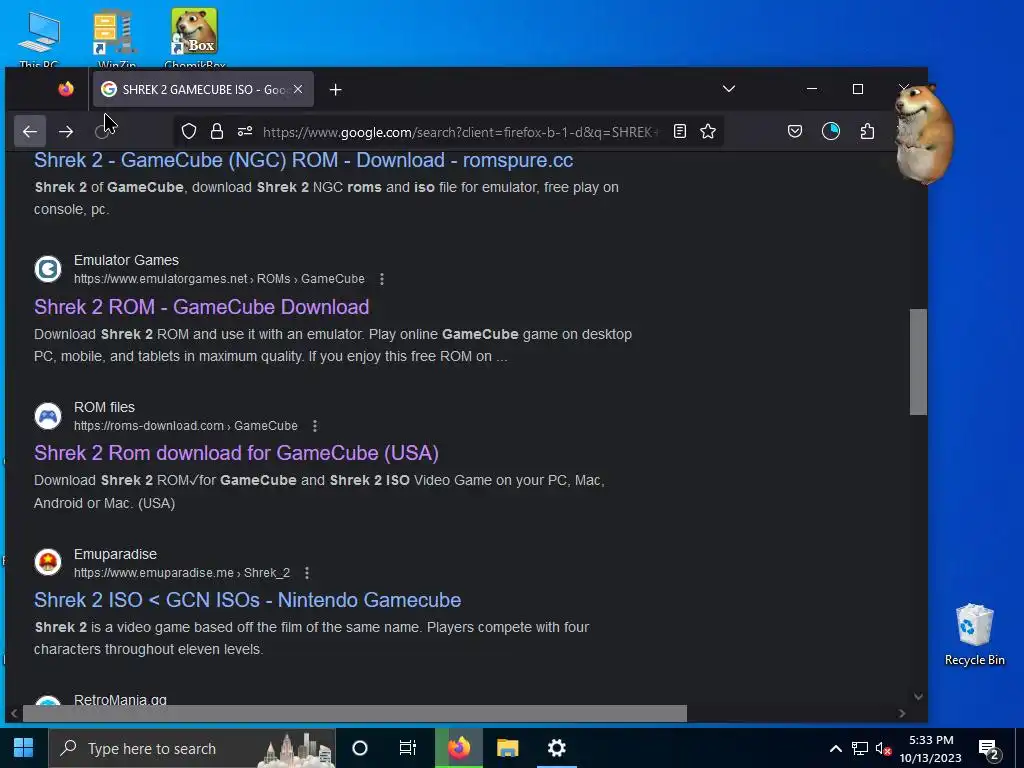
Task: Expand the list all tabs chevron
Action: click(x=729, y=89)
